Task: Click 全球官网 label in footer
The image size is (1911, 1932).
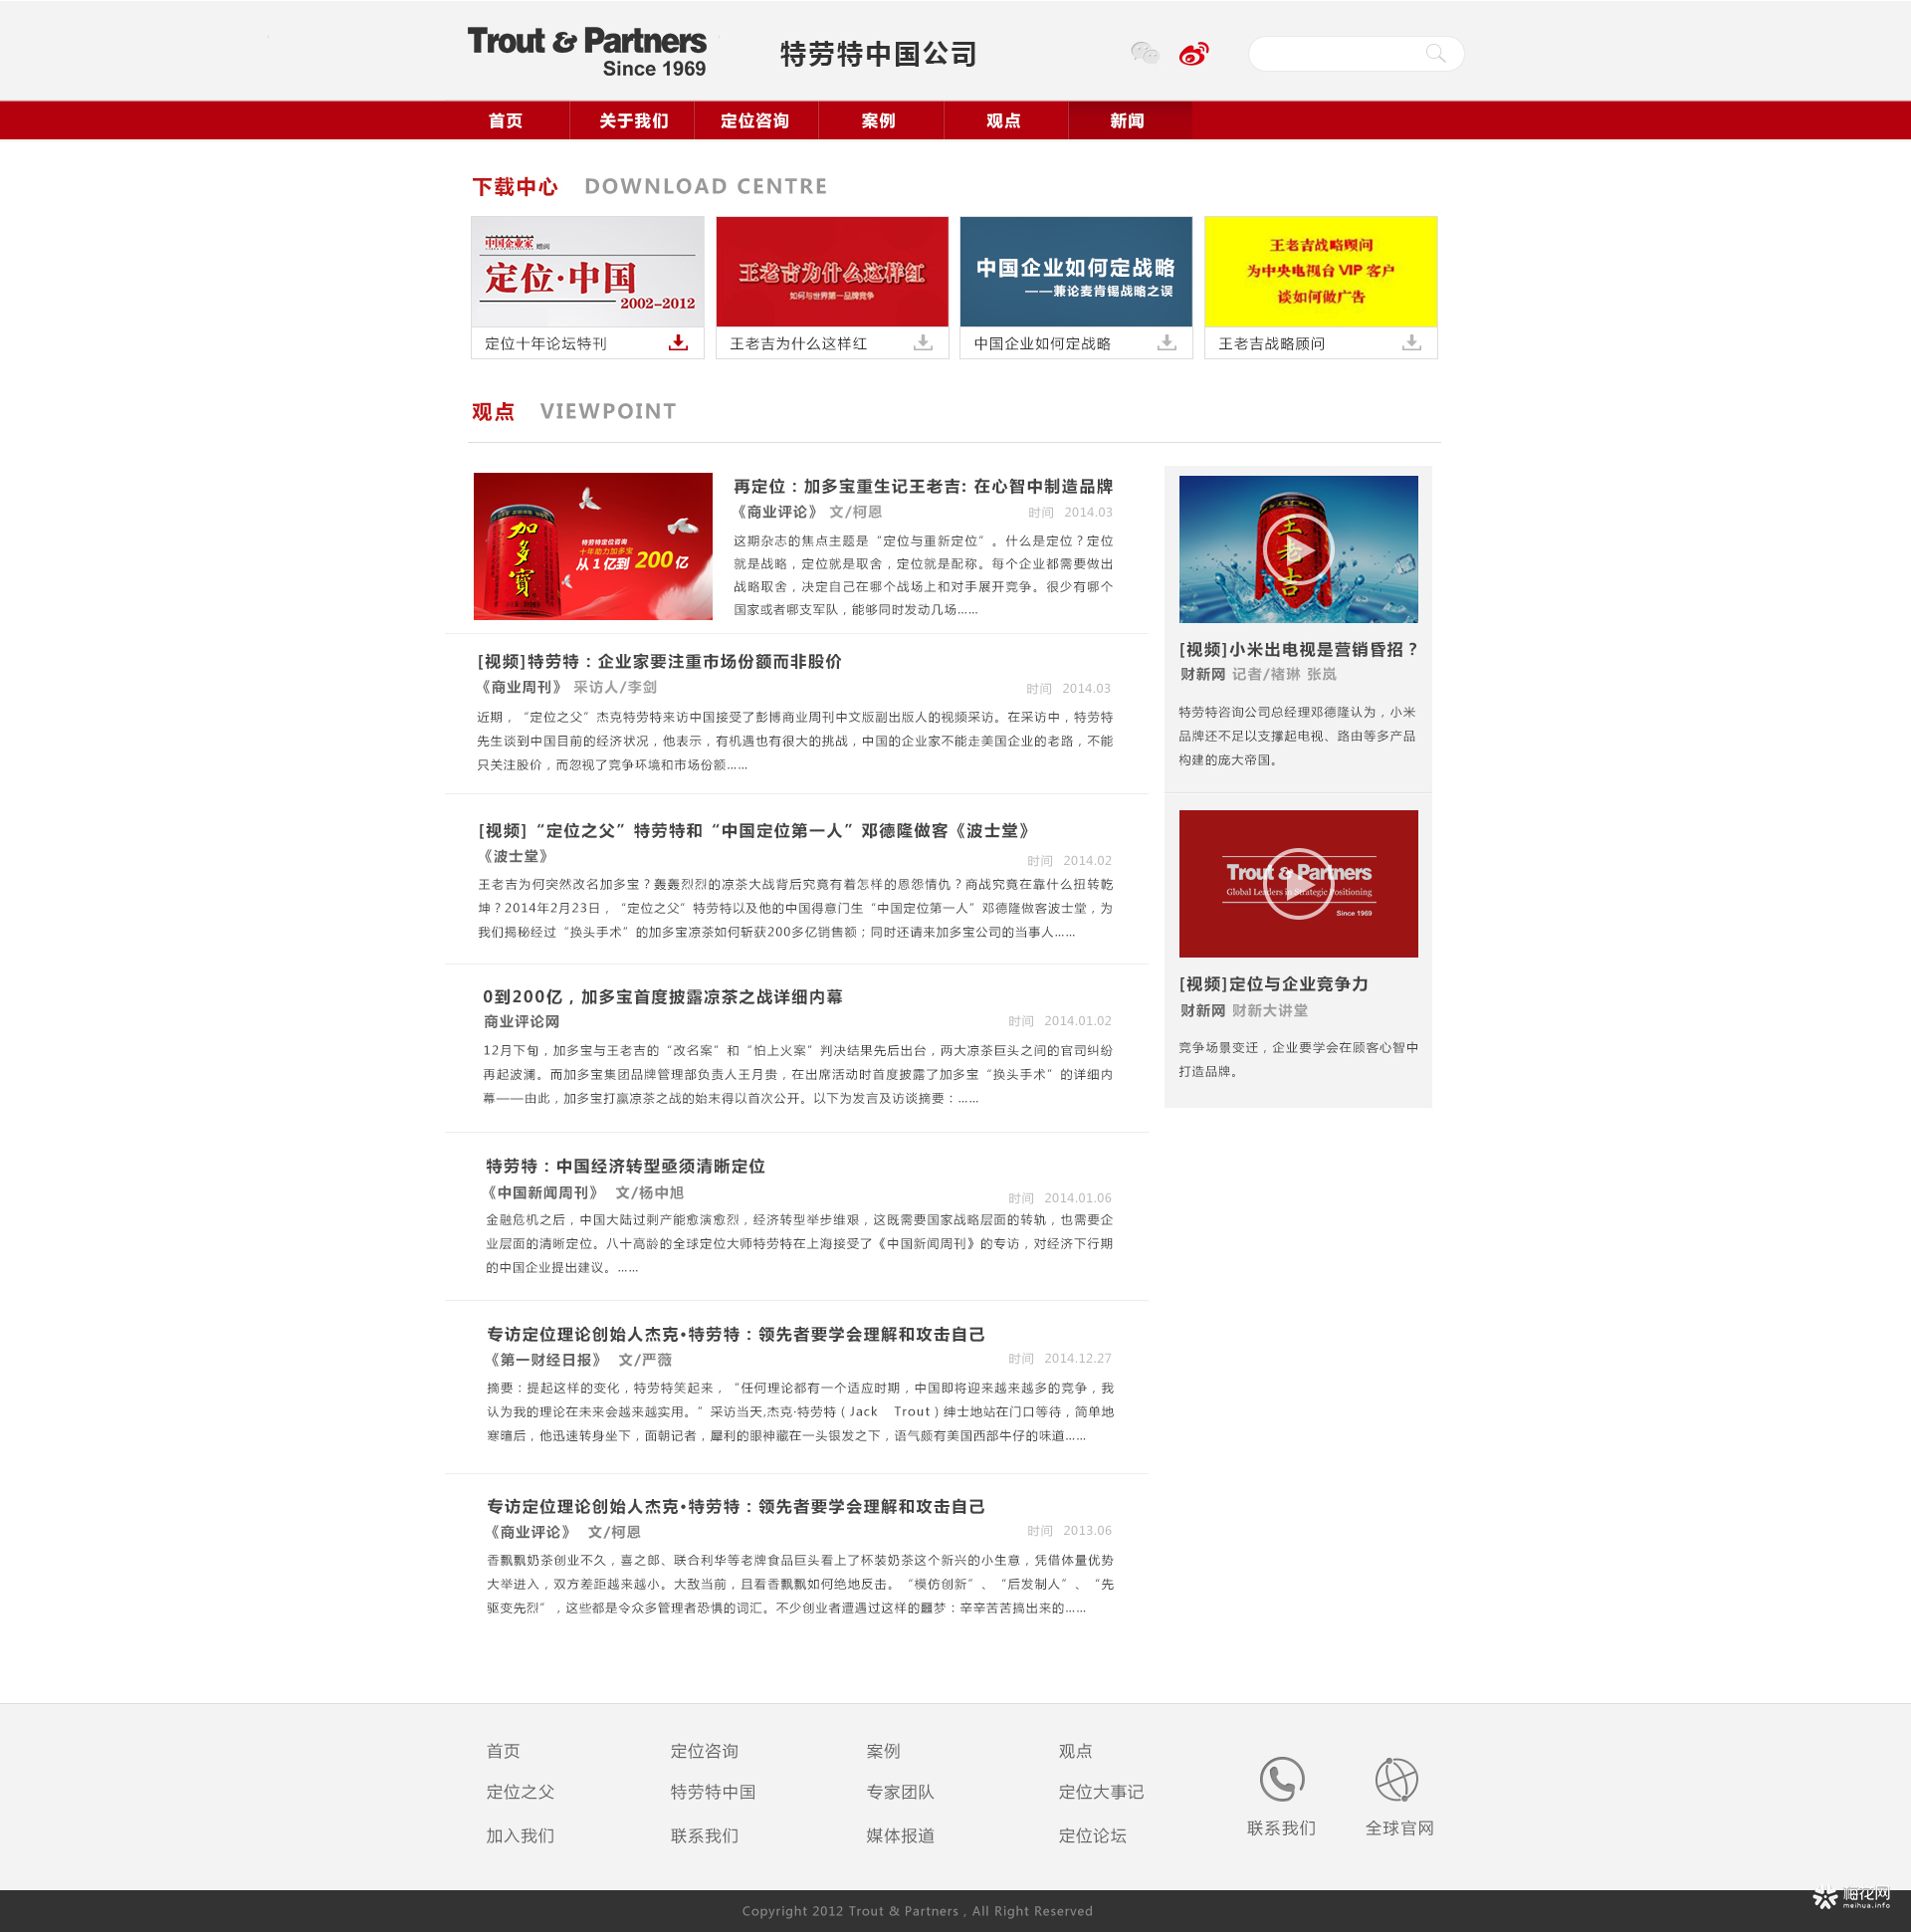Action: [x=1399, y=1828]
